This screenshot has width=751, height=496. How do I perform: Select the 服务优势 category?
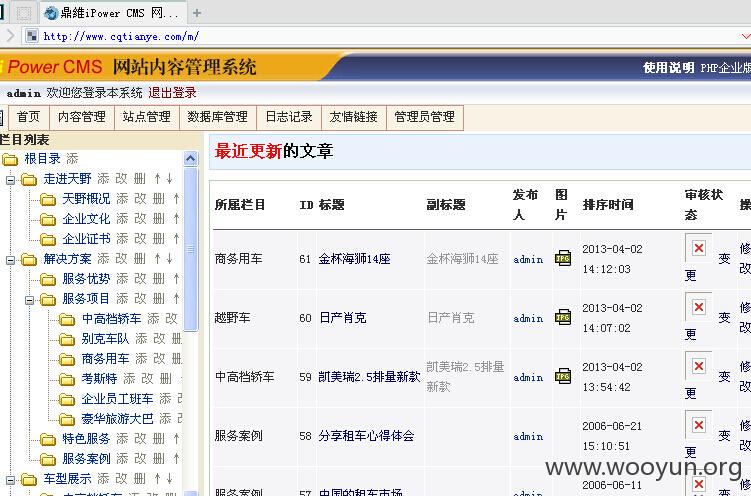(x=86, y=279)
